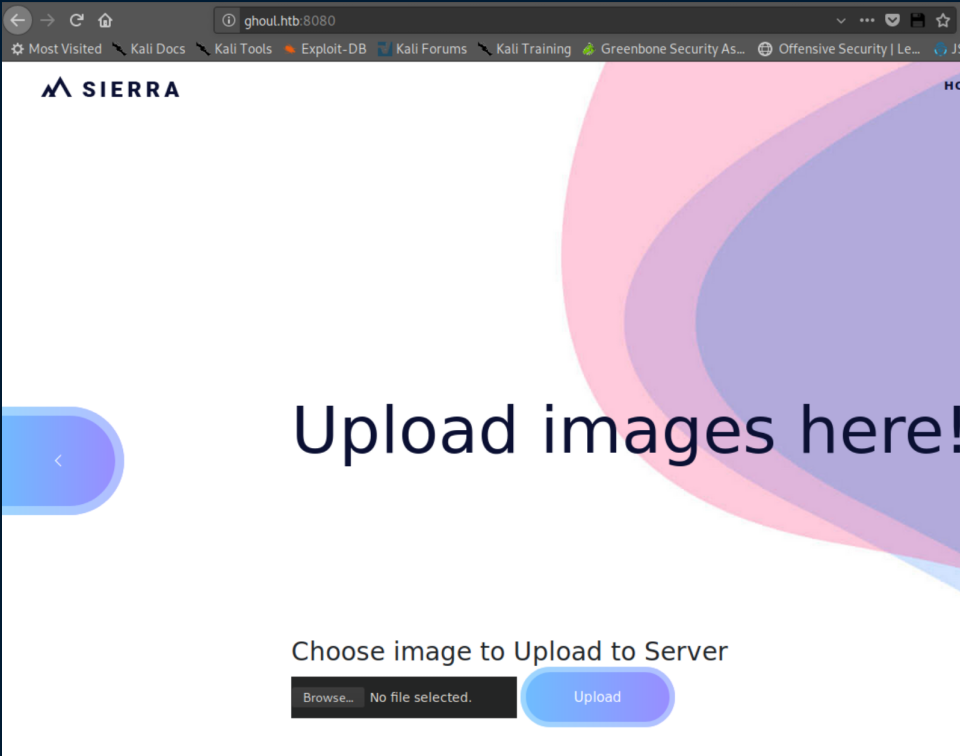Image resolution: width=960 pixels, height=756 pixels.
Task: Open the Most Visited bookmarks folder
Action: point(56,49)
